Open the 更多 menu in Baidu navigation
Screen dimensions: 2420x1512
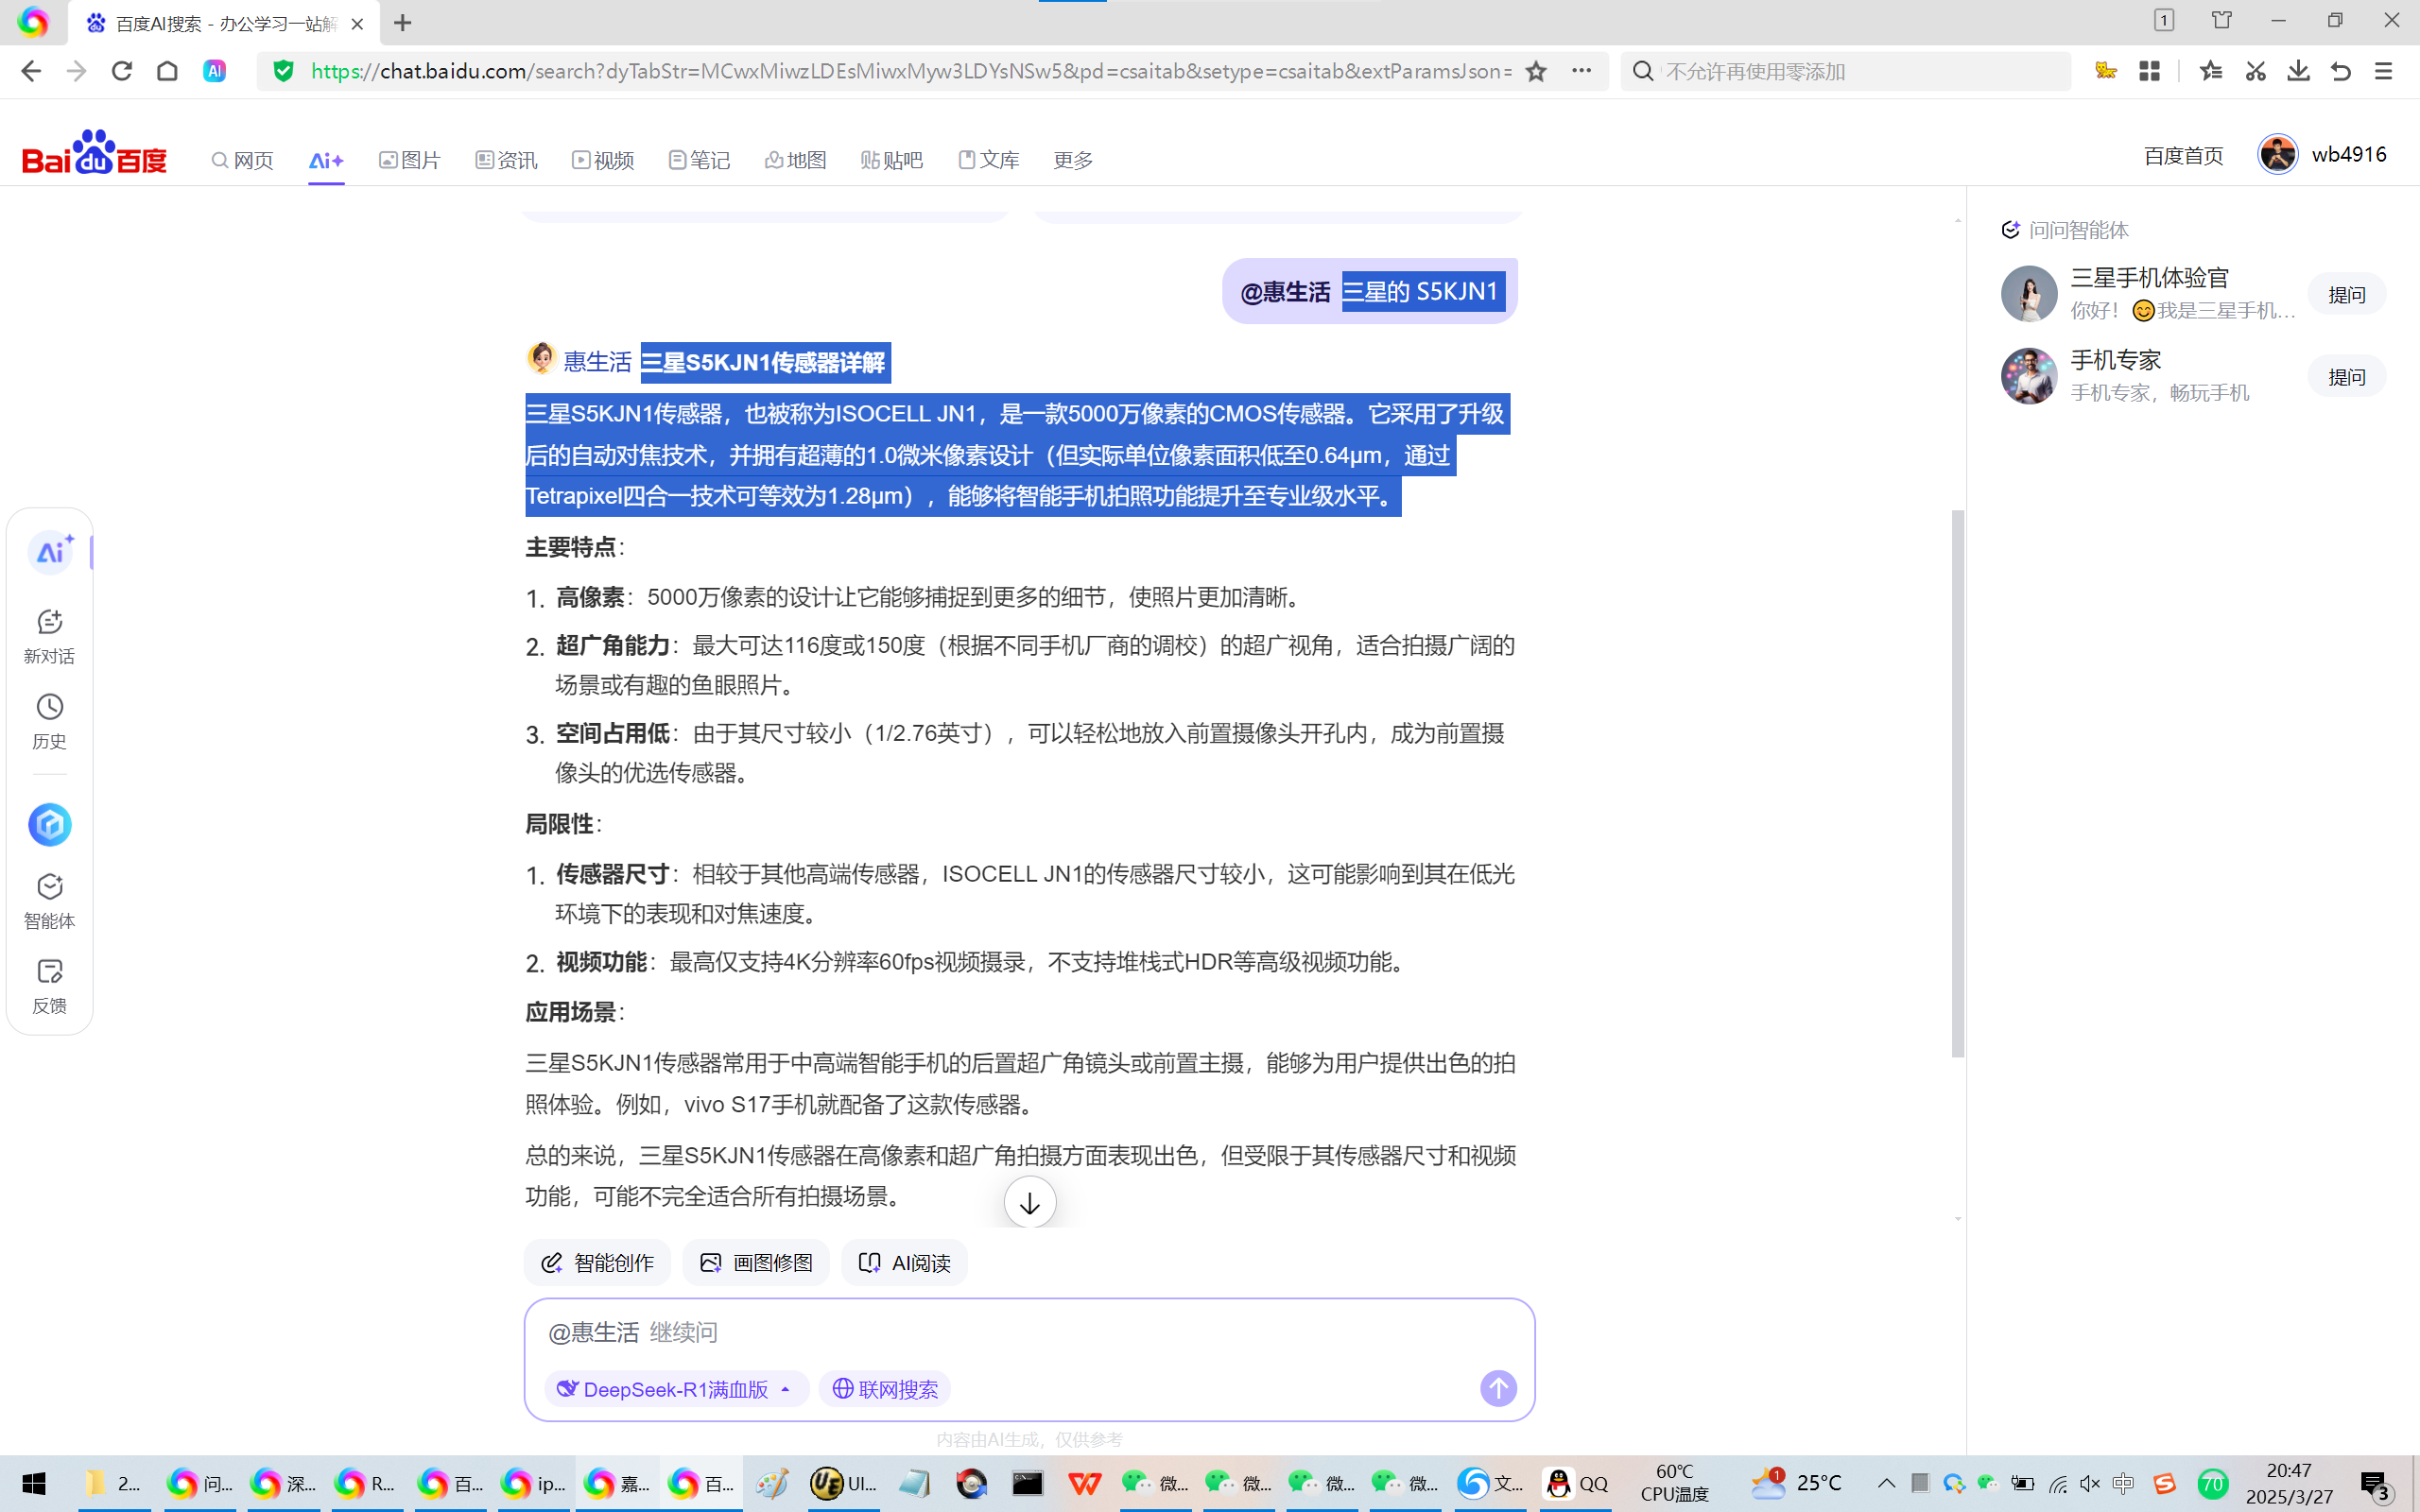1072,160
